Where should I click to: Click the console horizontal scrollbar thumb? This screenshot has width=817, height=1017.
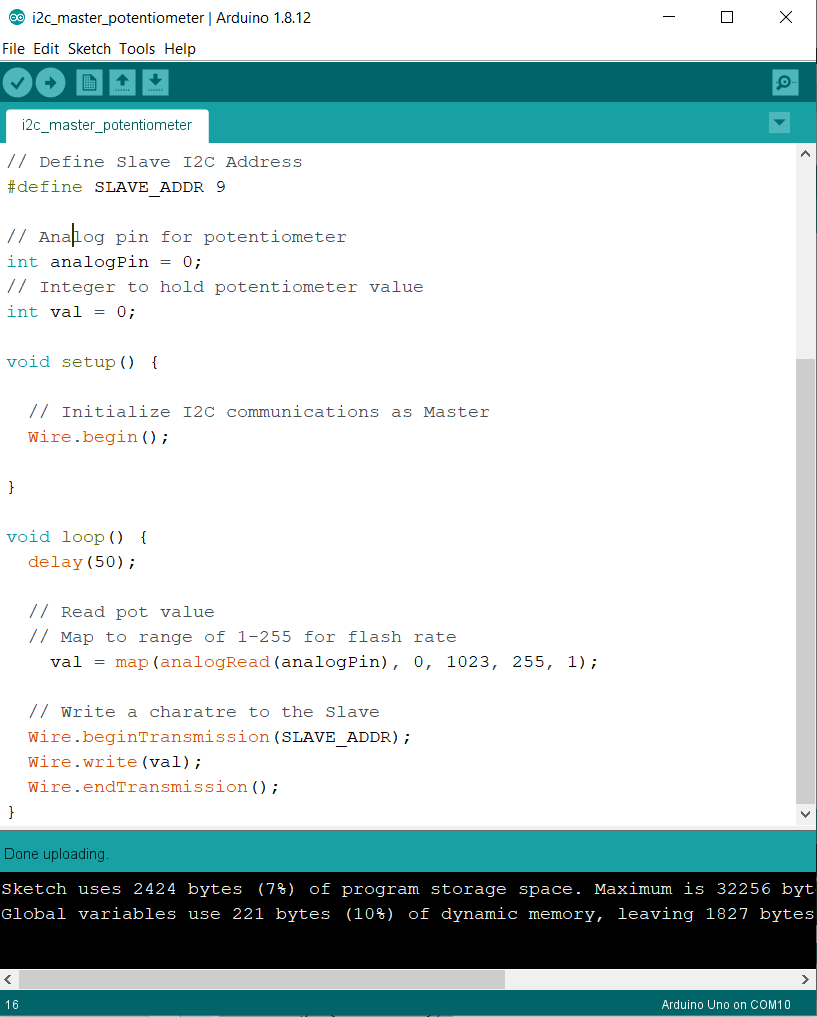[x=262, y=979]
